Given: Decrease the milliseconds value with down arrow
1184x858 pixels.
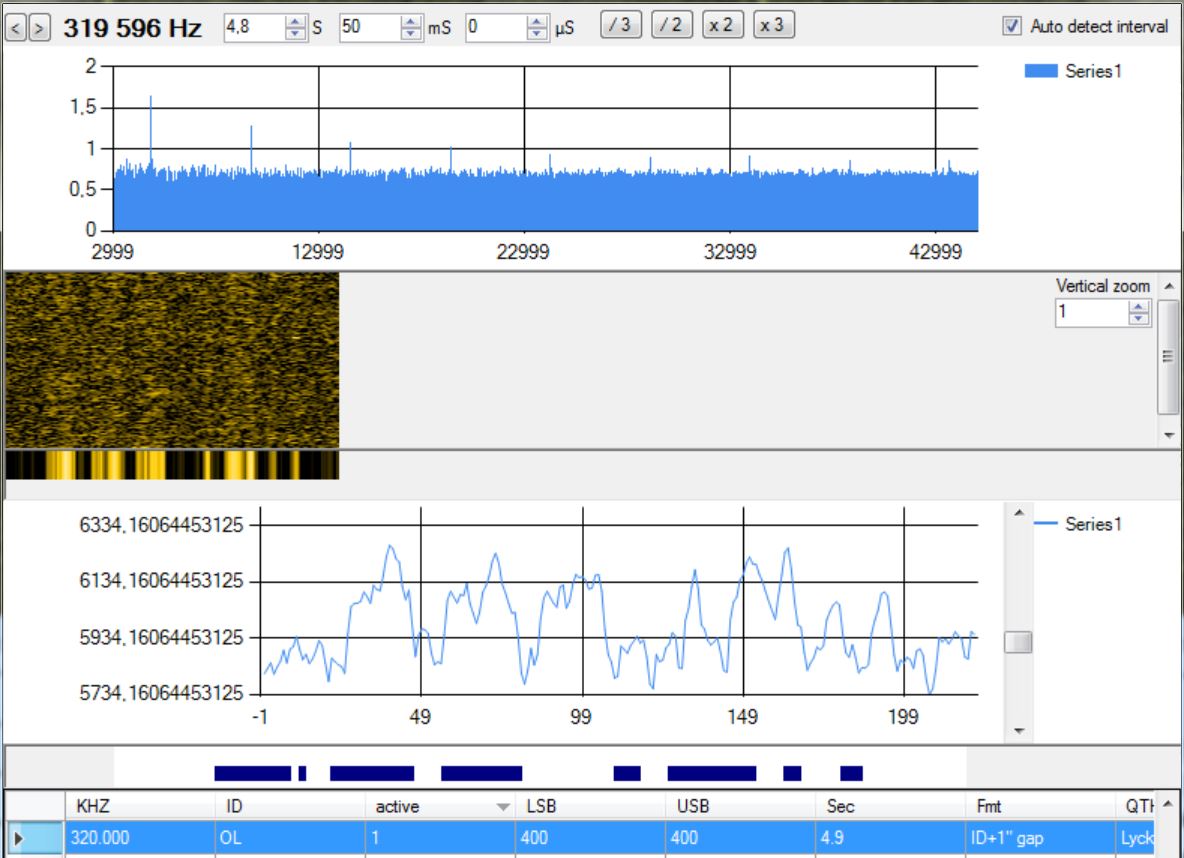Looking at the screenshot, I should [x=411, y=34].
